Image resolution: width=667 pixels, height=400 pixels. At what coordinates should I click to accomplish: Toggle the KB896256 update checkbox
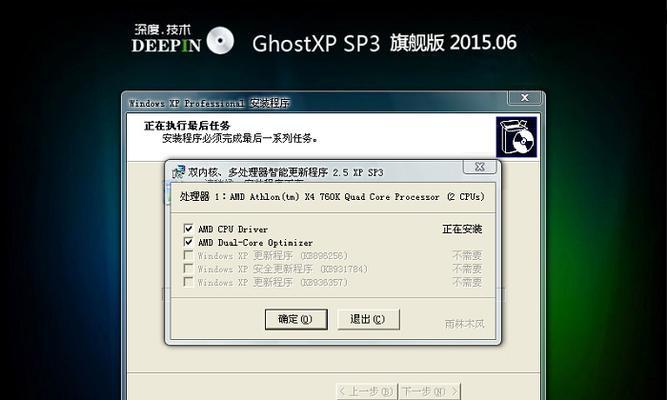(x=188, y=255)
